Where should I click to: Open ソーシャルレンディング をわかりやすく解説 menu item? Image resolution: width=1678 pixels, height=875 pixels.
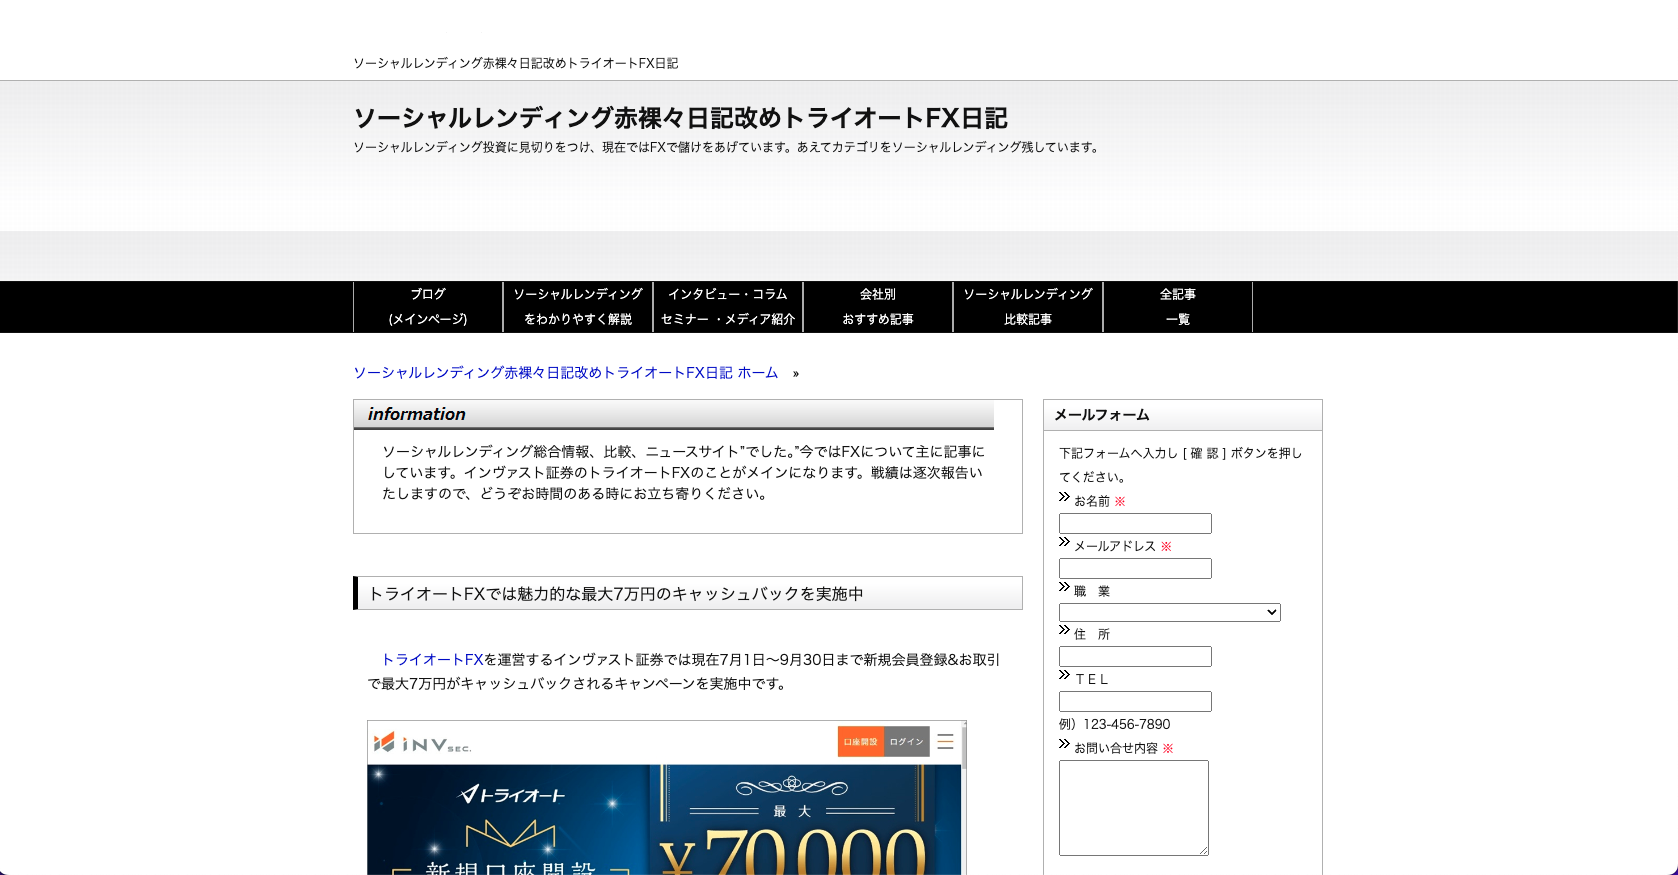pos(578,307)
